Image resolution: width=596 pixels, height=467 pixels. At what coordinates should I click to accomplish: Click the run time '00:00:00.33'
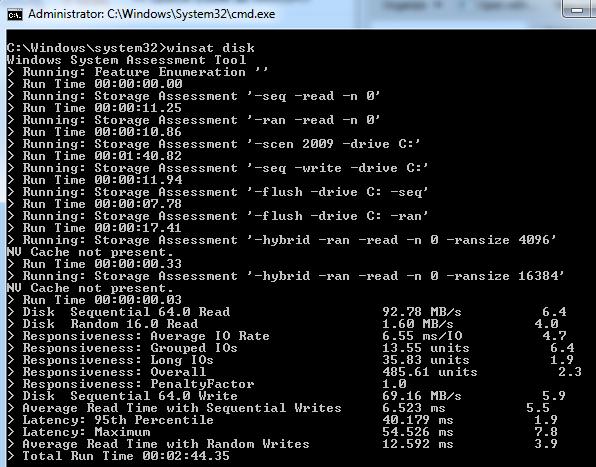(138, 264)
